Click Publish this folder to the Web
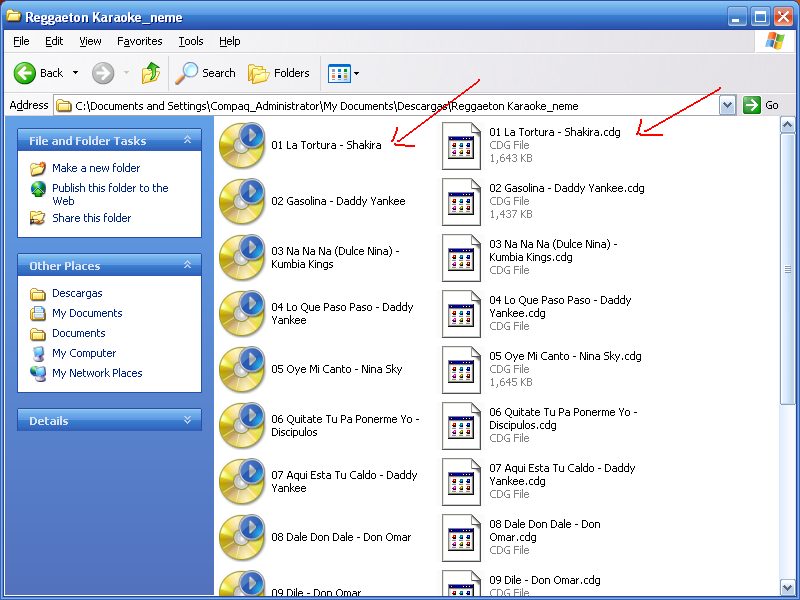The image size is (800, 600). click(x=110, y=194)
